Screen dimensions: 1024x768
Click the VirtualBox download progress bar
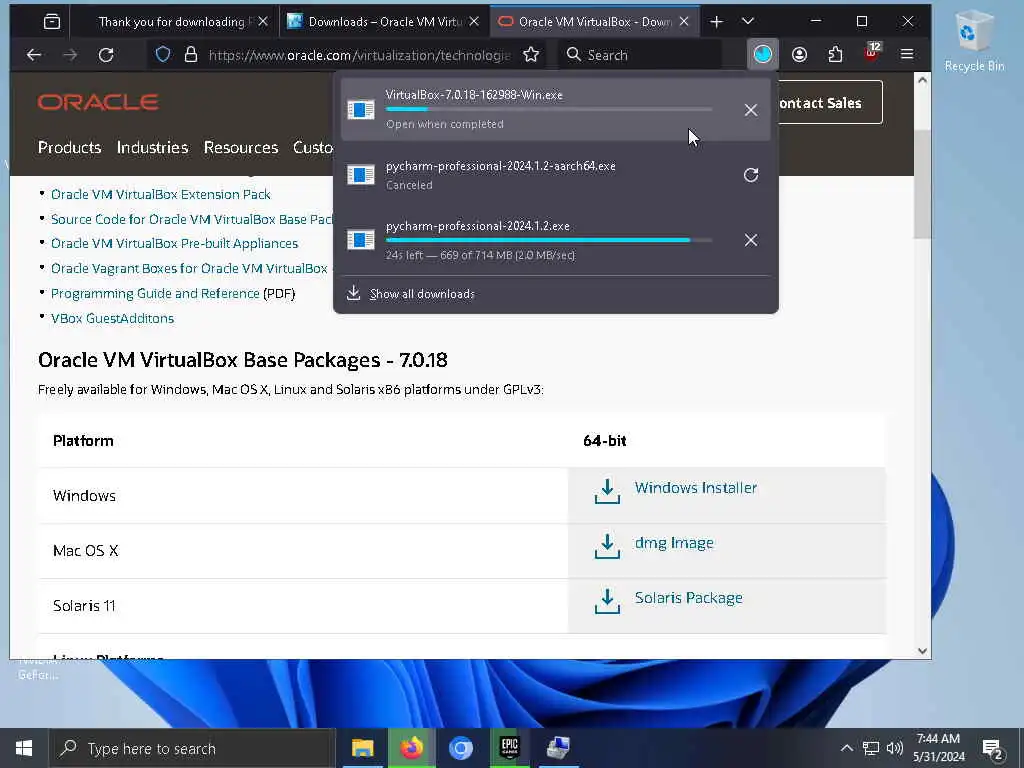[549, 109]
